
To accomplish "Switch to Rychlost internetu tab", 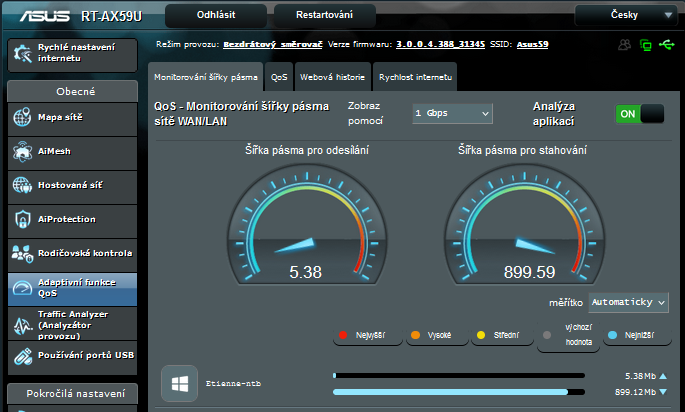I will pyautogui.click(x=416, y=76).
